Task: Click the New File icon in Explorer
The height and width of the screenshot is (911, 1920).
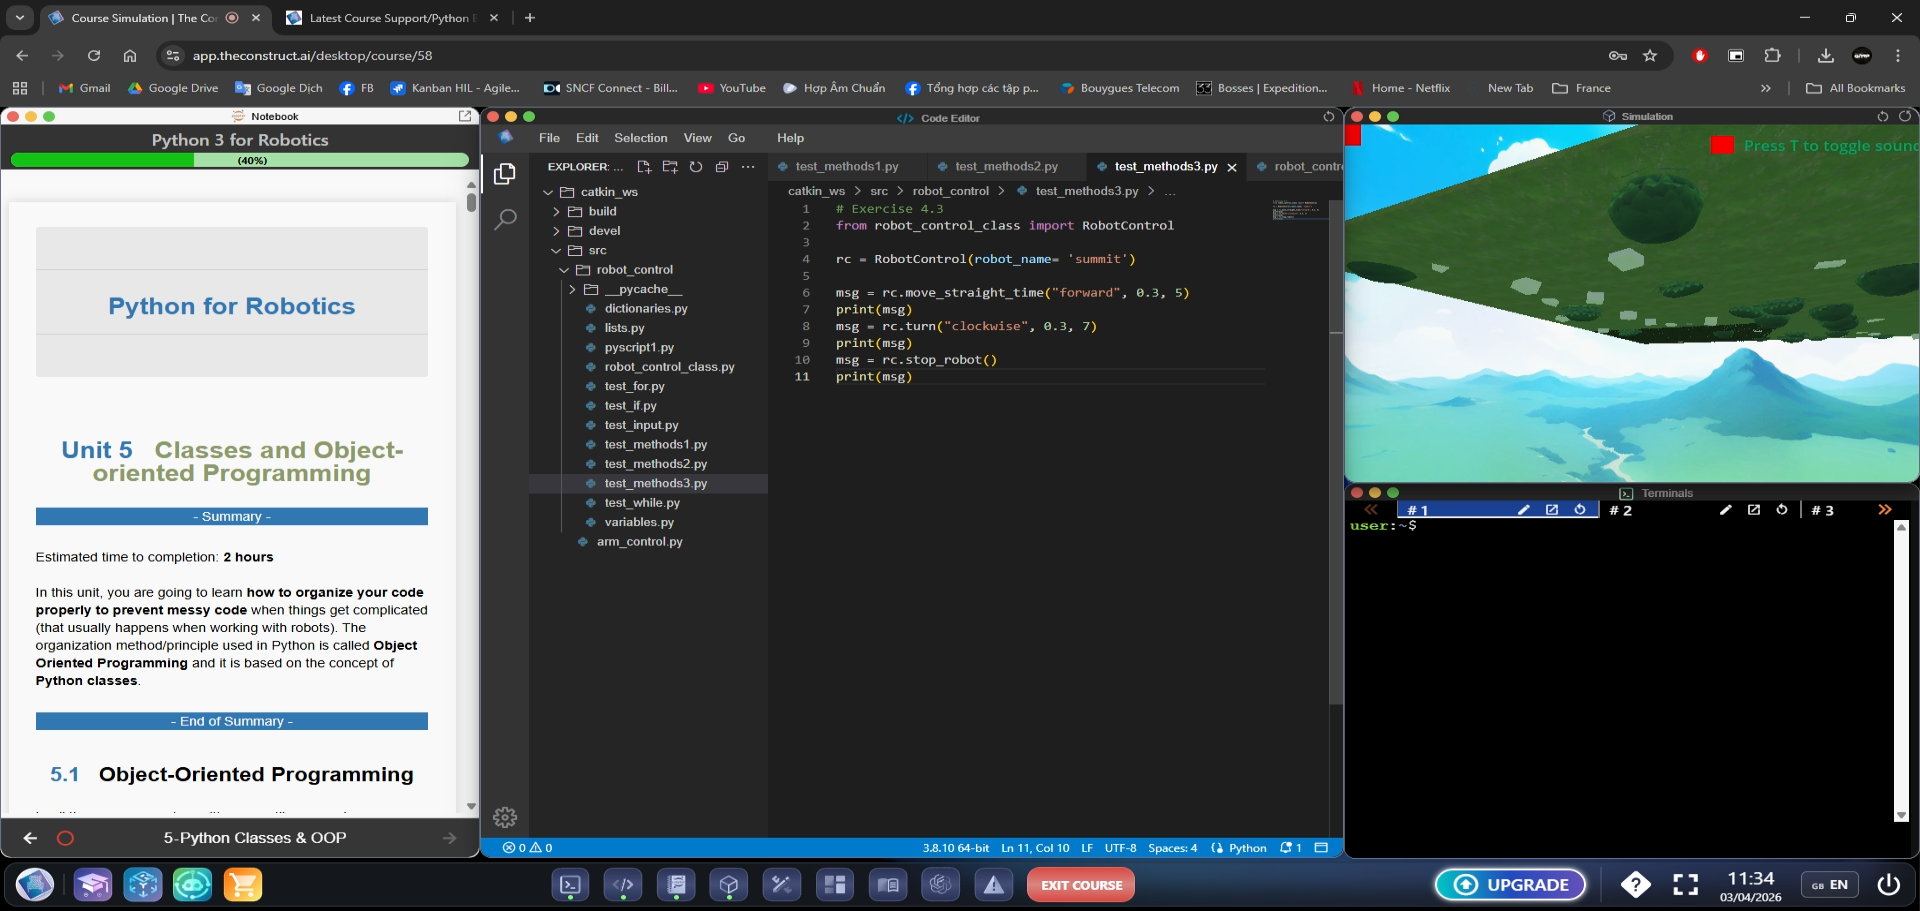Action: (x=644, y=167)
